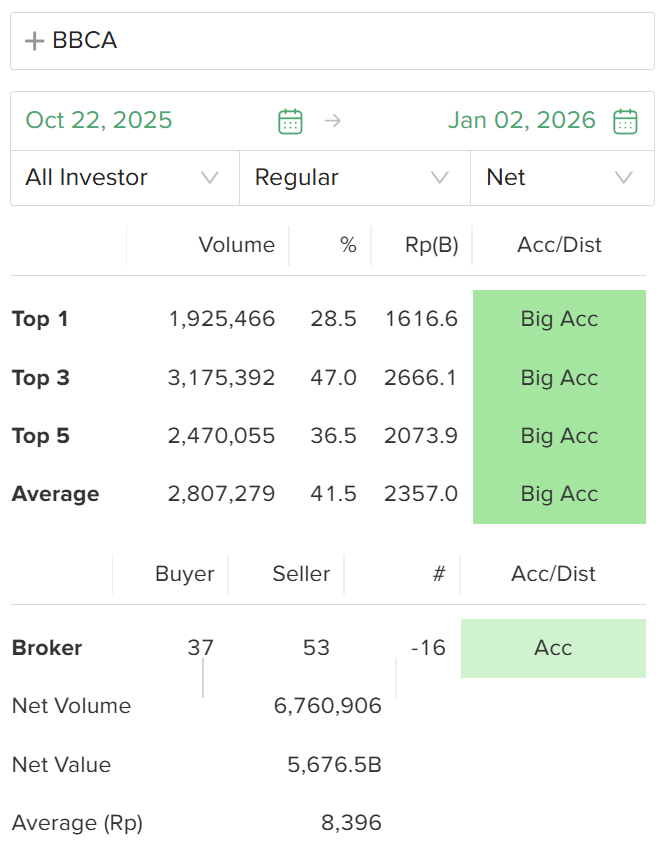Viewport: 664px width, 851px height.
Task: Select the Jan 02, 2026 end date
Action: tap(521, 121)
